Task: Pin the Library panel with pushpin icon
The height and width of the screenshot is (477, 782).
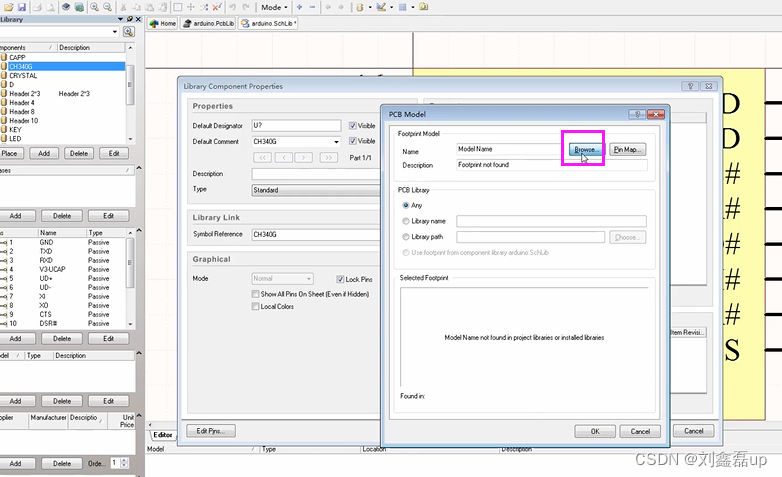Action: coord(130,19)
